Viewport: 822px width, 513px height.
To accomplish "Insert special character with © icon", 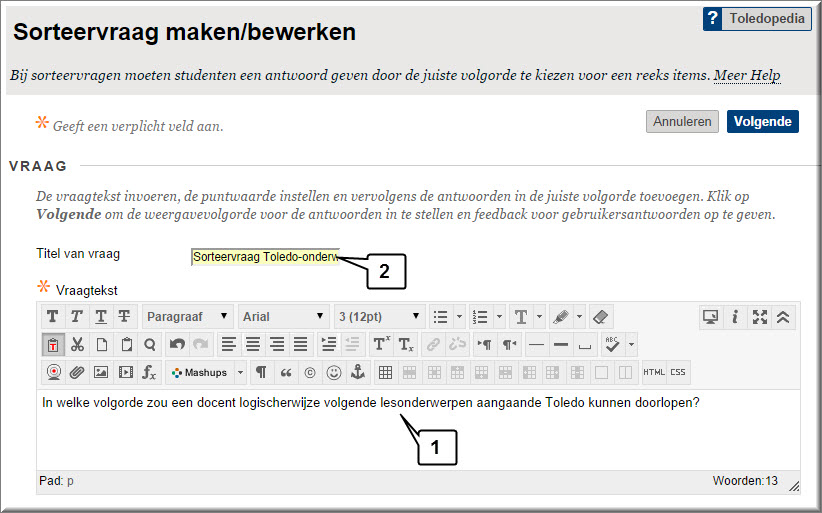I will pyautogui.click(x=310, y=373).
